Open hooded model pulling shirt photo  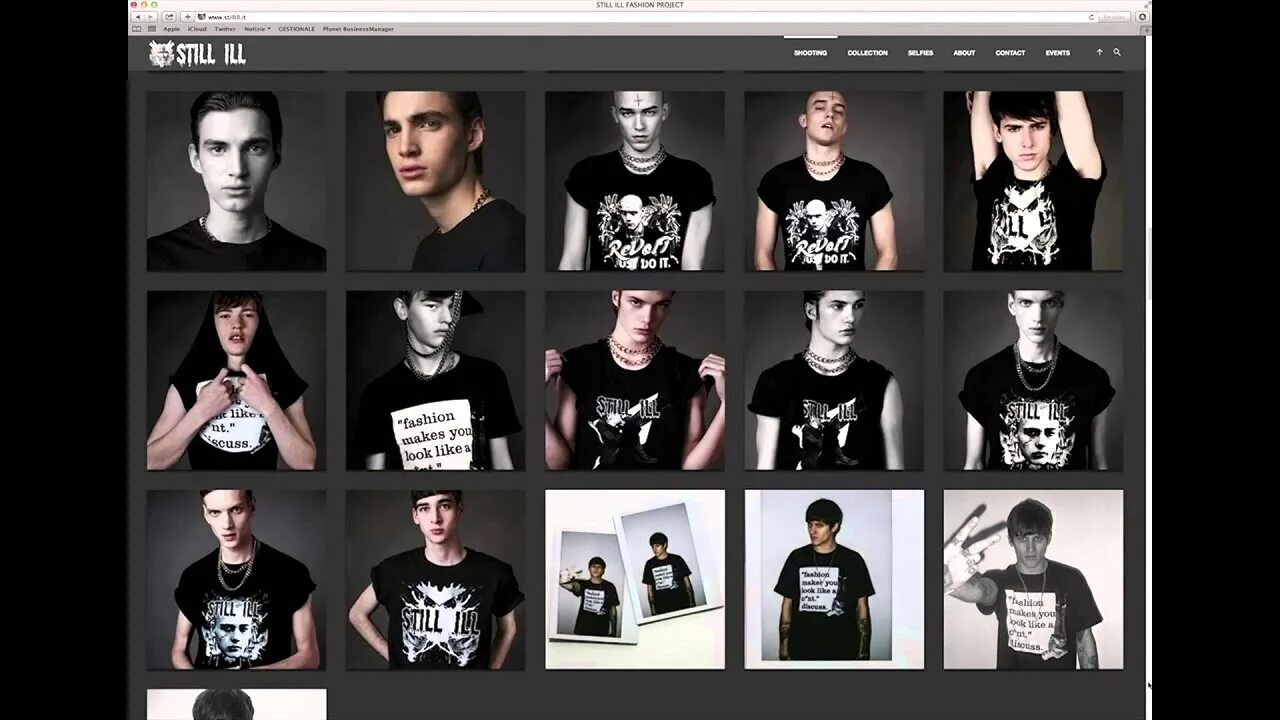point(236,380)
